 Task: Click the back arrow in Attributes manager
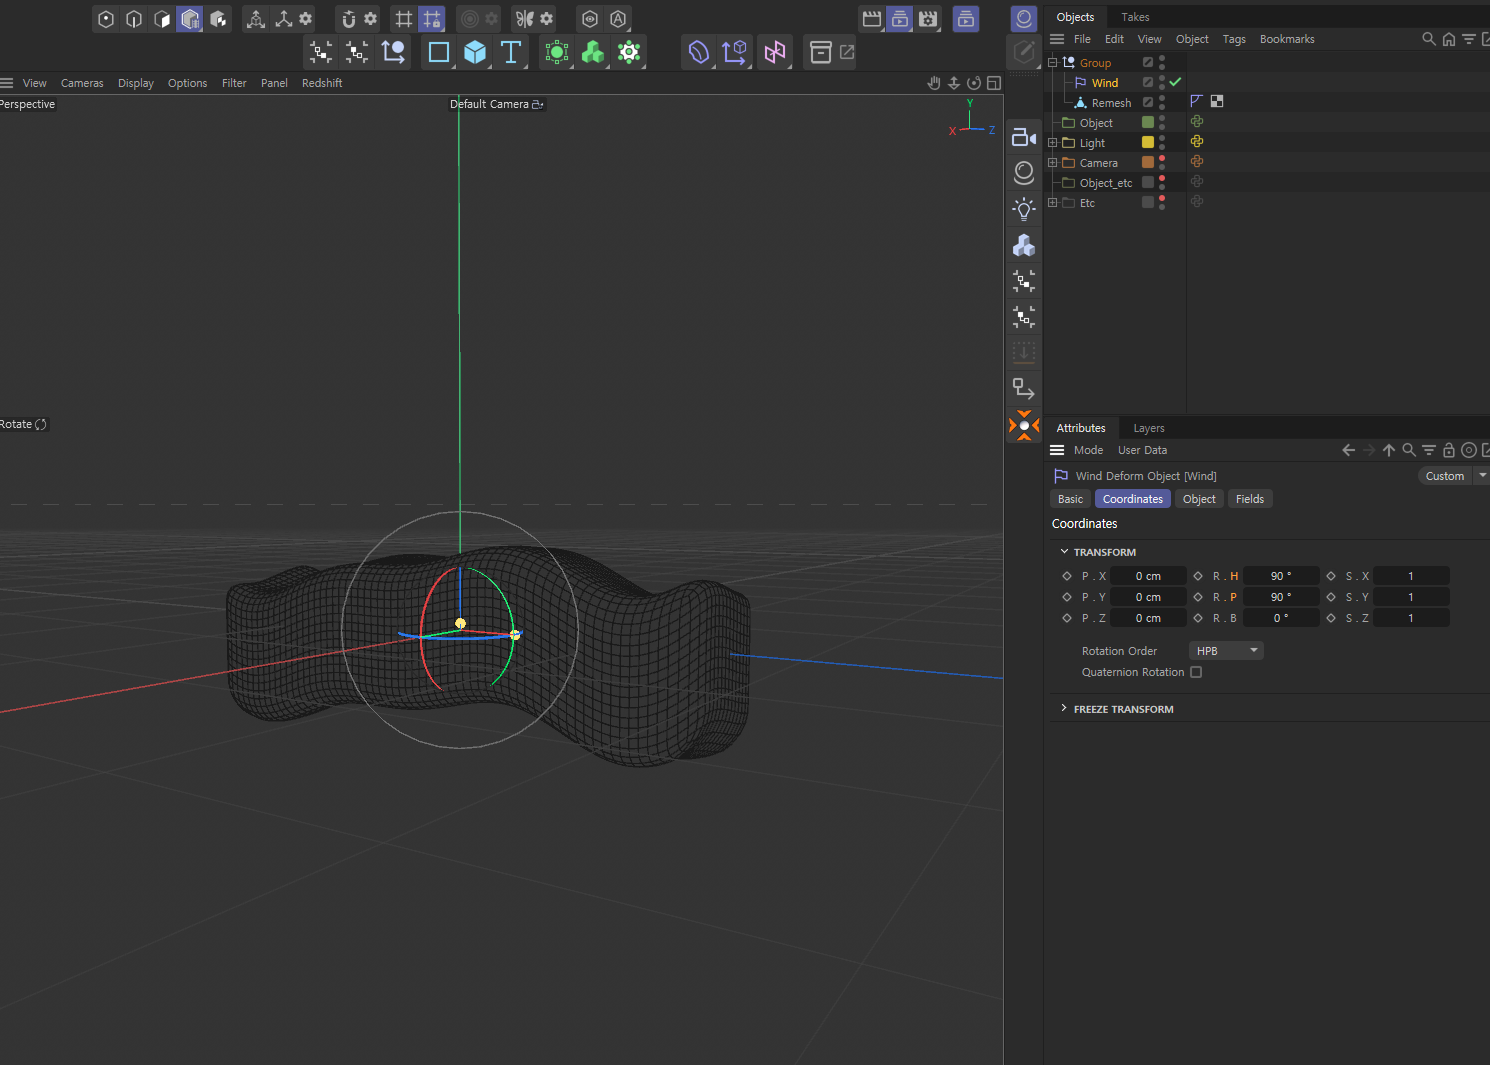(1348, 450)
